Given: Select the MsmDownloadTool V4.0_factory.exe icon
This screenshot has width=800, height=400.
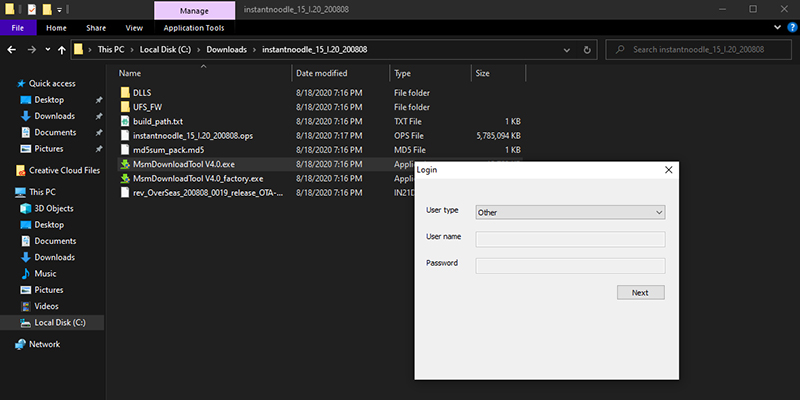Looking at the screenshot, I should (125, 179).
